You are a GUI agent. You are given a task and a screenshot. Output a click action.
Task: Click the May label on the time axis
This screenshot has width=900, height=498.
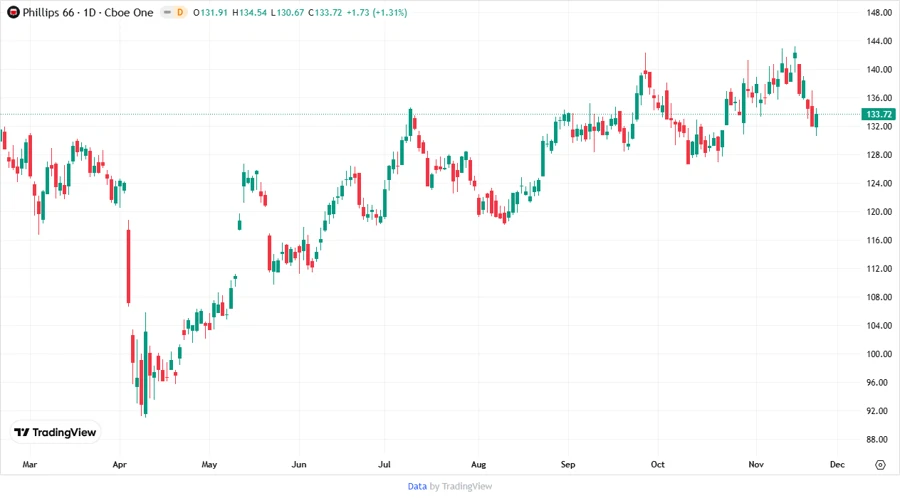pyautogui.click(x=210, y=465)
